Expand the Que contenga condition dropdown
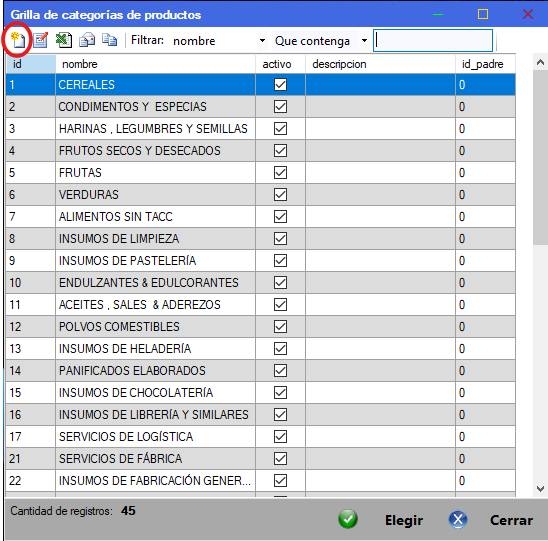Screen dimensions: 548x541 click(x=364, y=41)
